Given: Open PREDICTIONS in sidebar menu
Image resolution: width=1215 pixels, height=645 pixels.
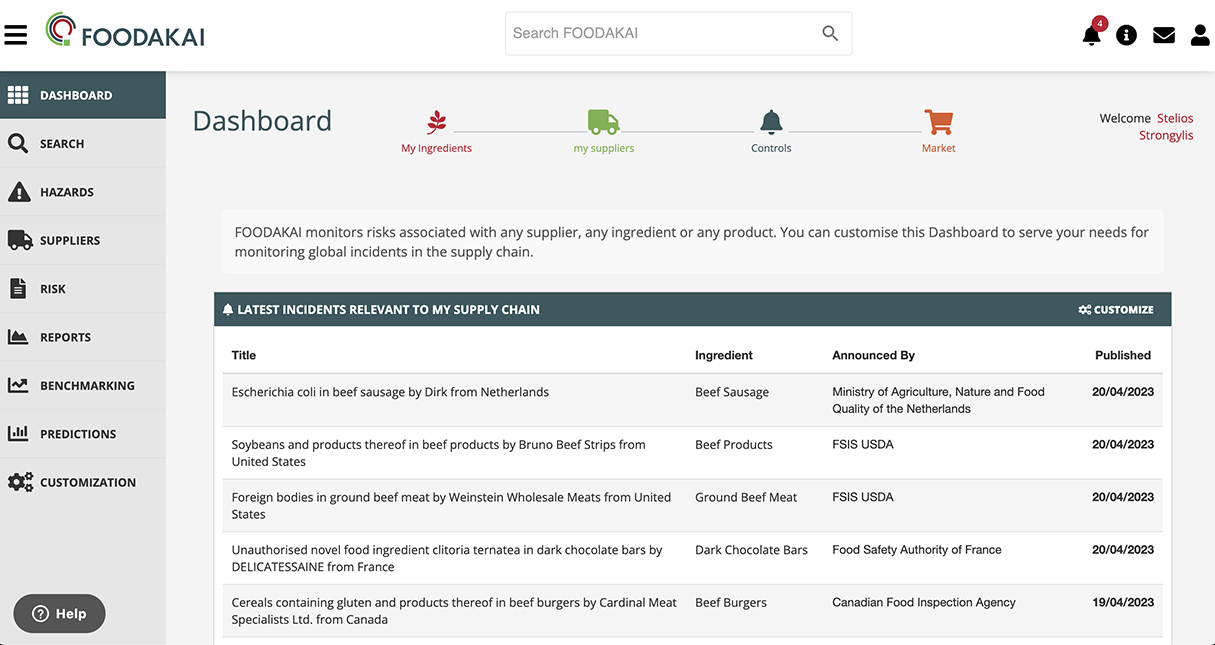Looking at the screenshot, I should [x=83, y=433].
